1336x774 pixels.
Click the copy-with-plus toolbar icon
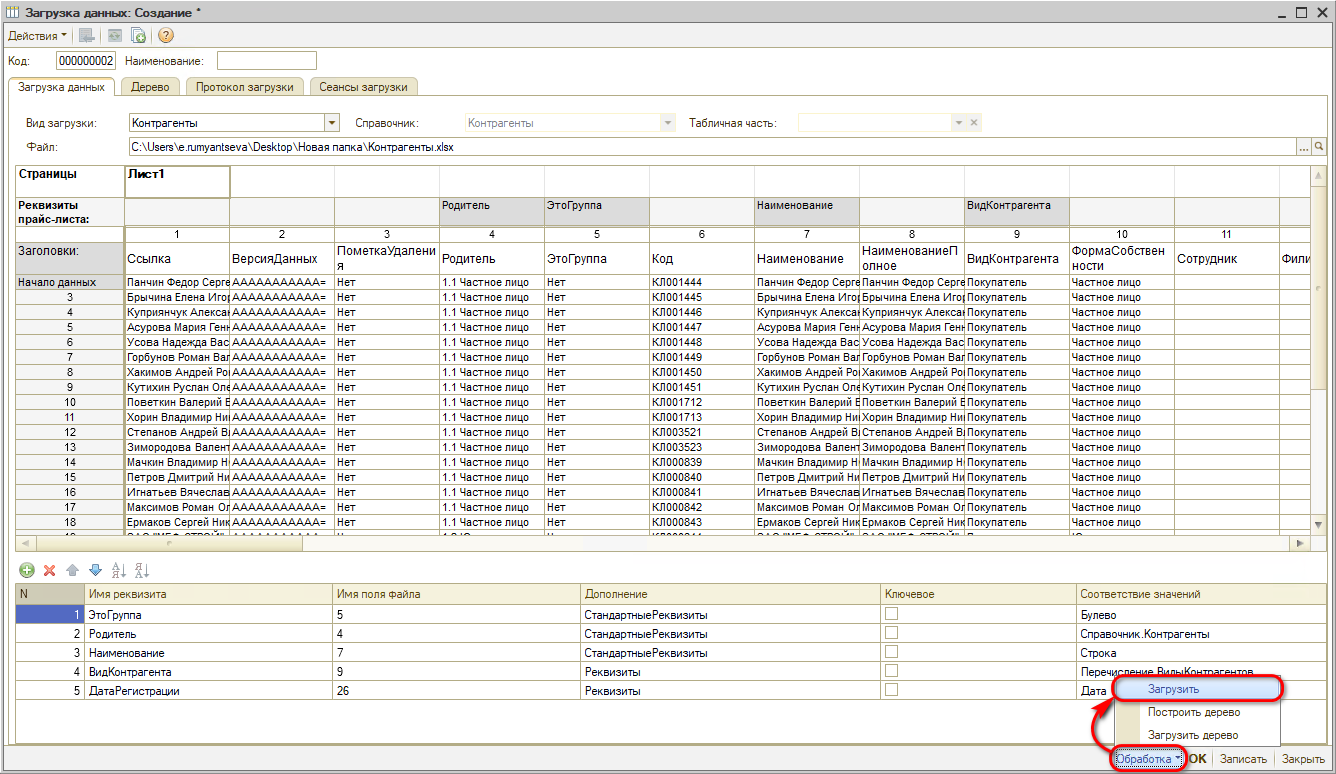point(139,36)
